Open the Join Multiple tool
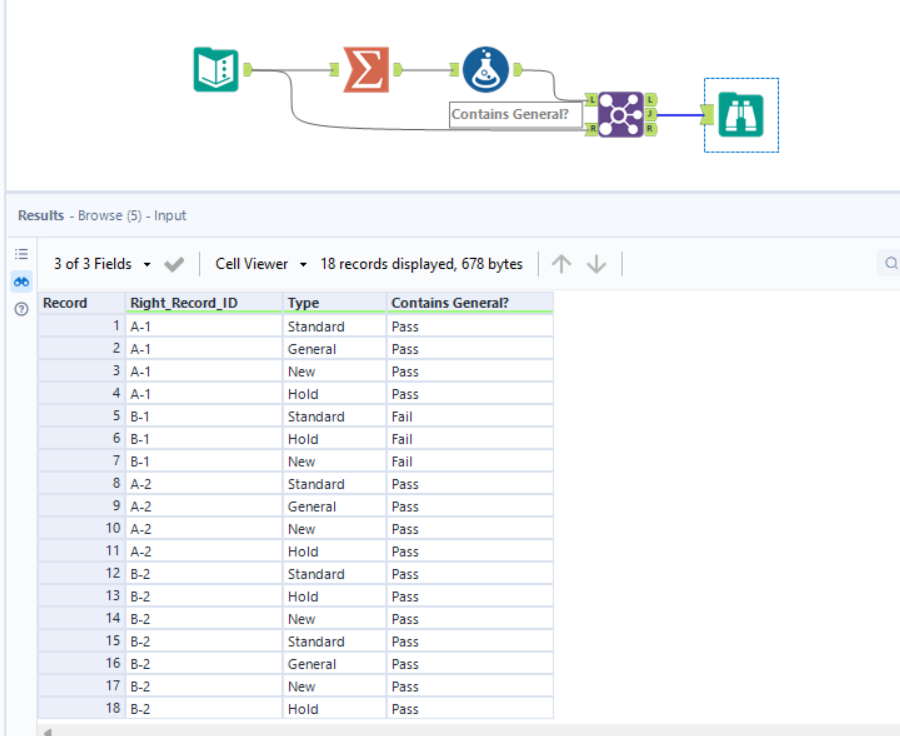 [621, 112]
